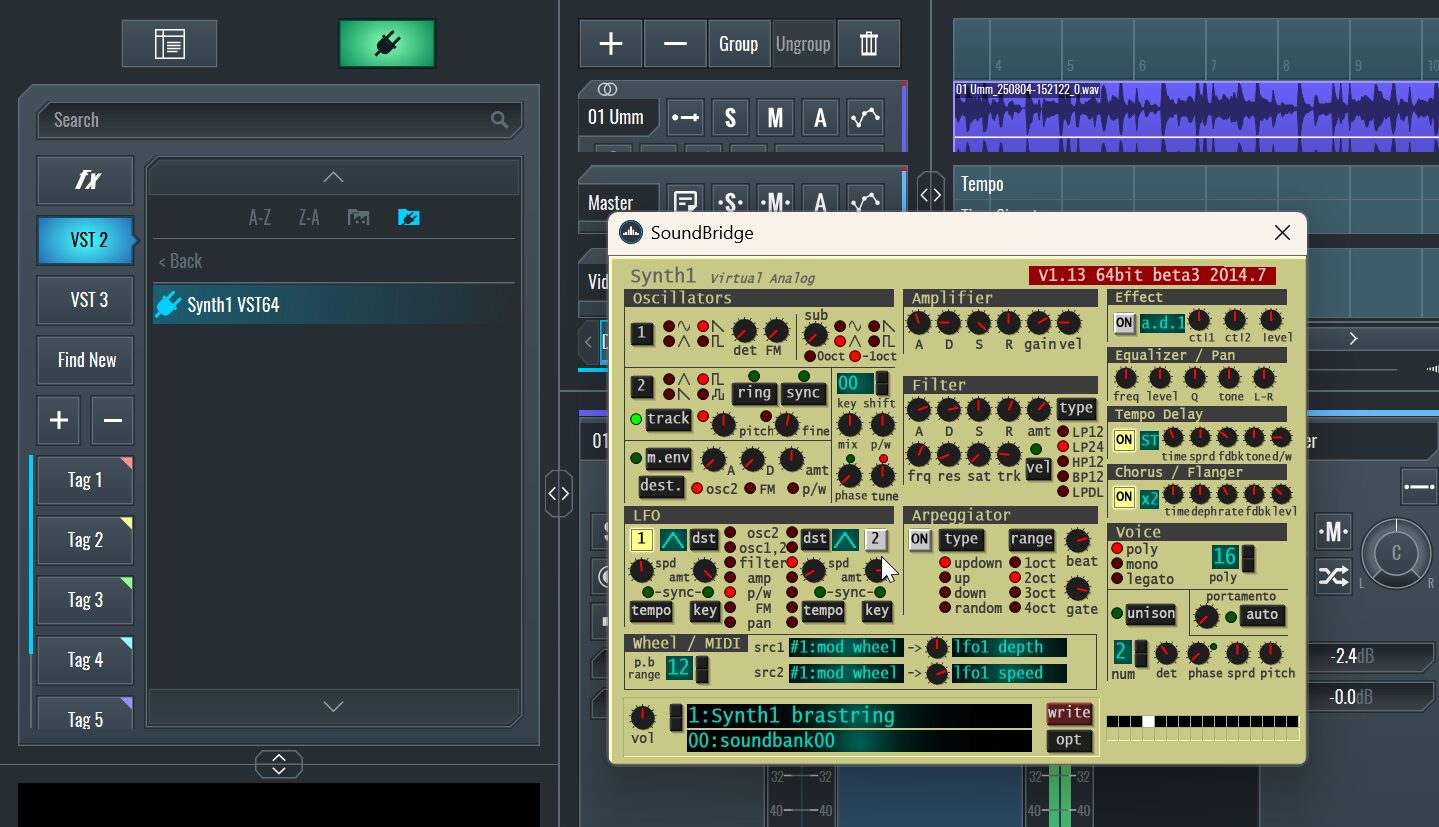
Task: Select mono voice mode
Action: [x=1117, y=564]
